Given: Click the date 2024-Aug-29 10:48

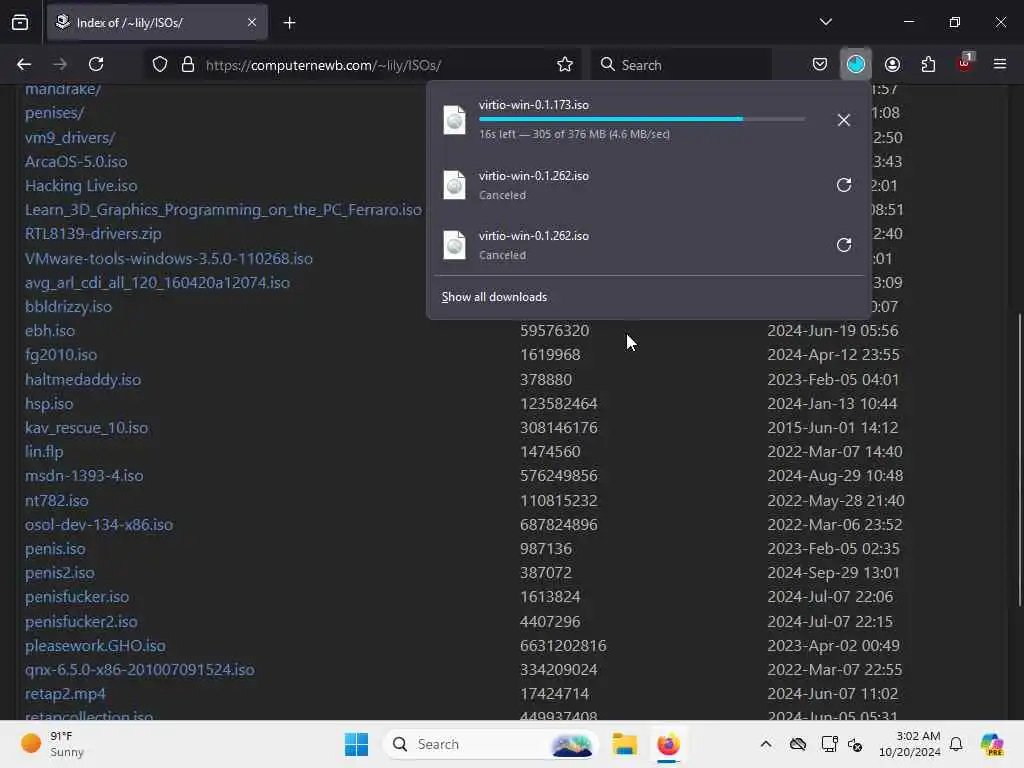Looking at the screenshot, I should 835,475.
